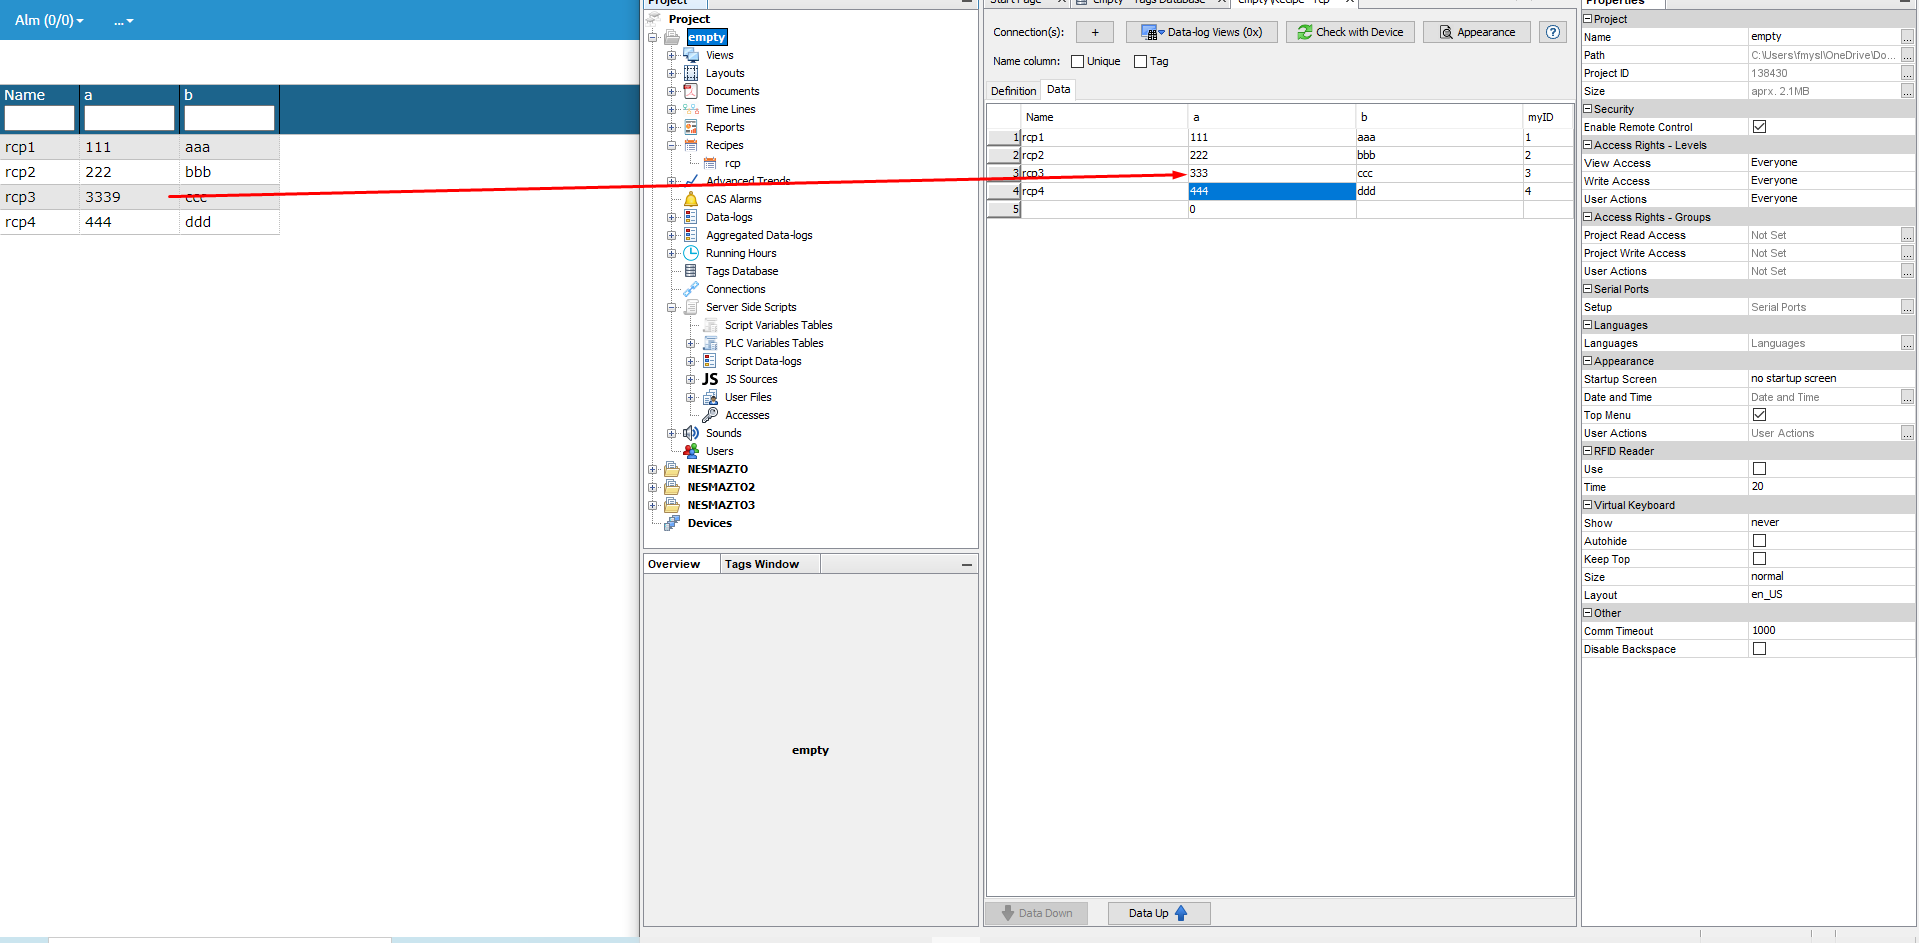Collapse the Virtual Keyboard properties section

point(1588,505)
